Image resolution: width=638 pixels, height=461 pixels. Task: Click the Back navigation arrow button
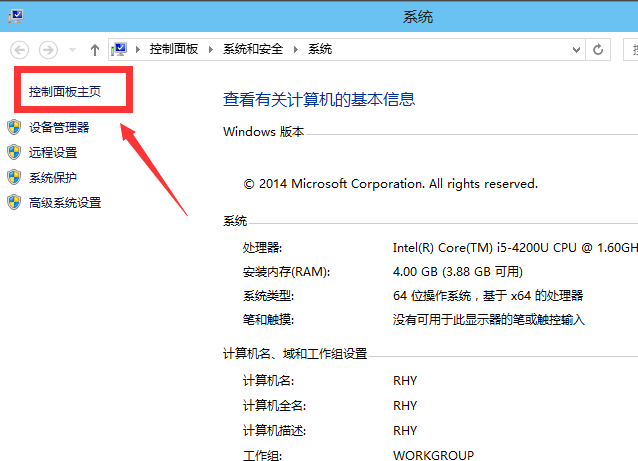(20, 49)
